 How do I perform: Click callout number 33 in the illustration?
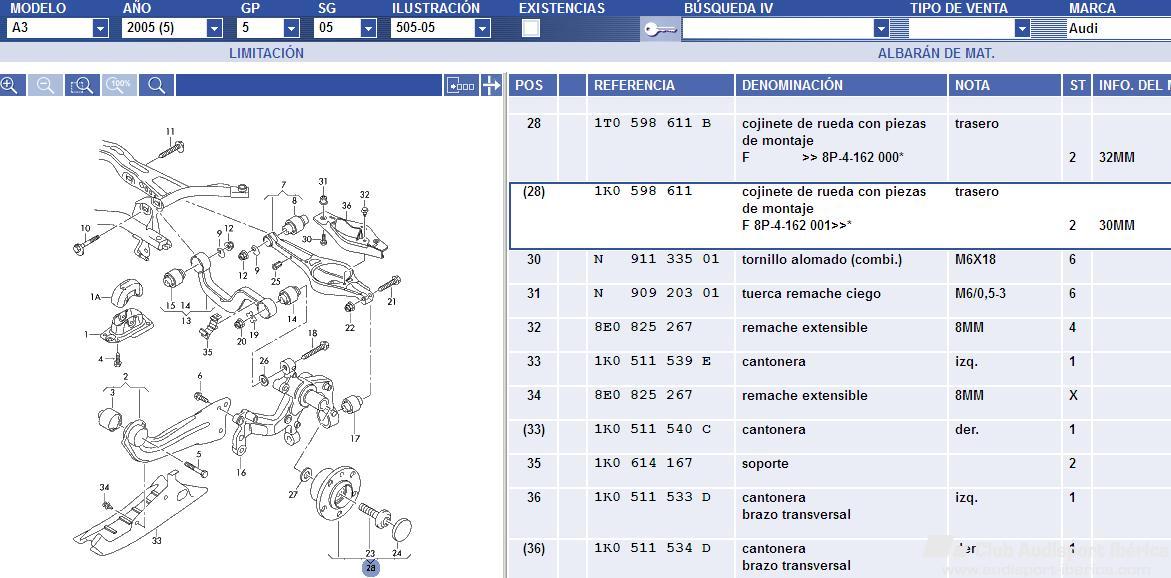(157, 541)
